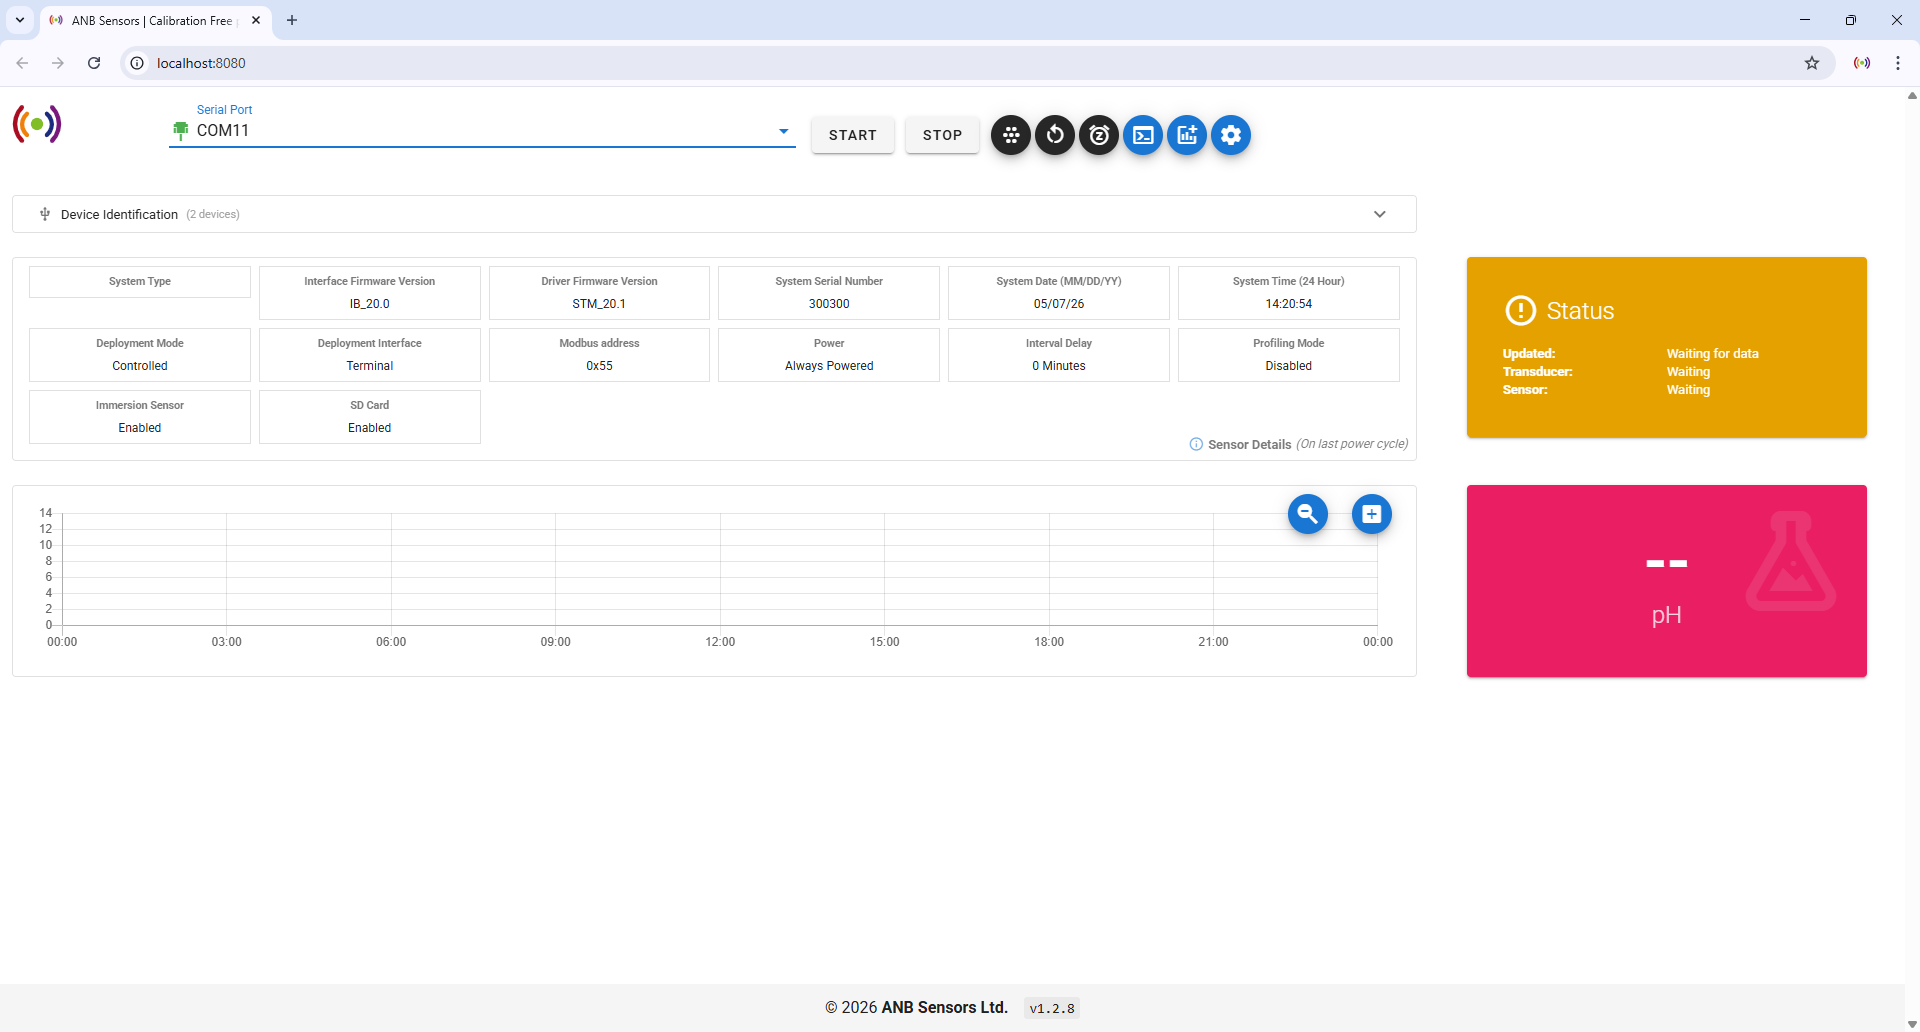Click the restart circular-arrow icon
The width and height of the screenshot is (1920, 1032).
[1055, 135]
